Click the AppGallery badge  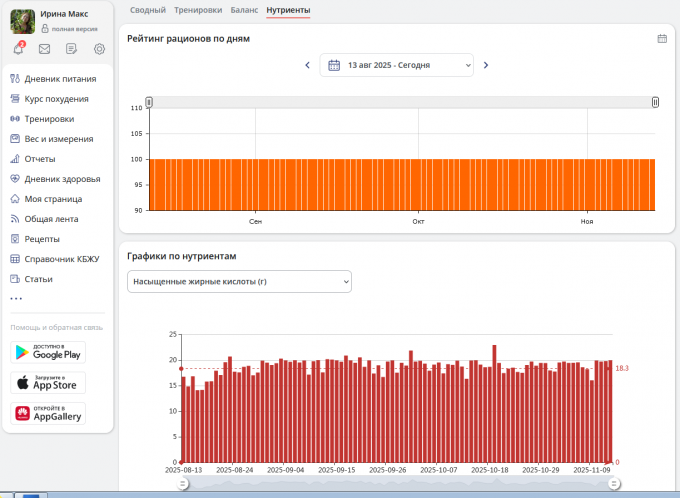pyautogui.click(x=48, y=413)
